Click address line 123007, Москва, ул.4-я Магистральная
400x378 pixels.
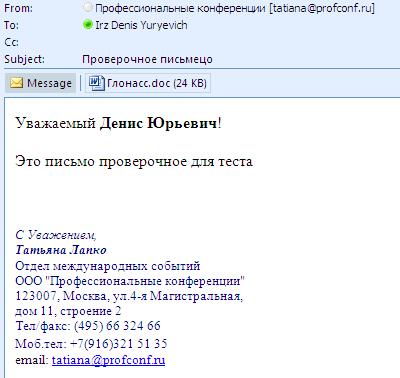pos(129,296)
